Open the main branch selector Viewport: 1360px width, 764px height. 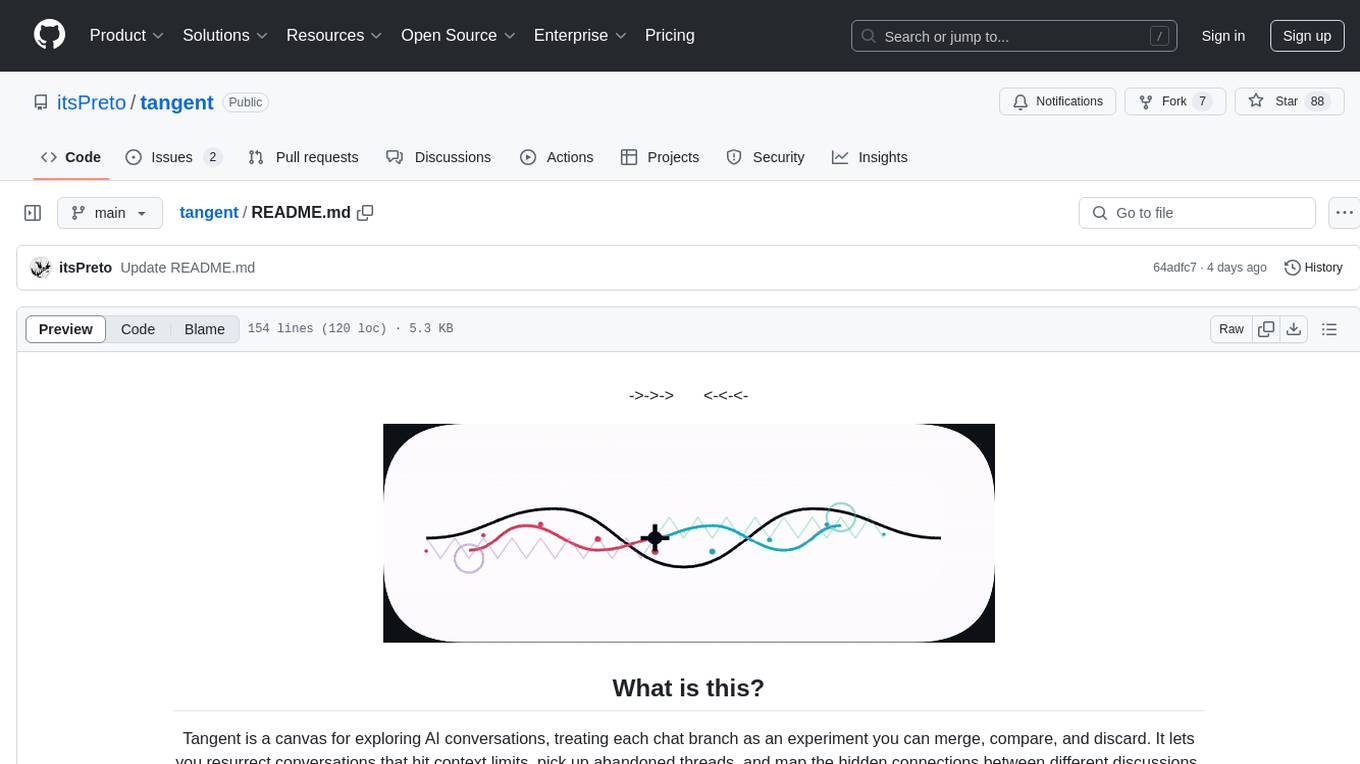109,213
